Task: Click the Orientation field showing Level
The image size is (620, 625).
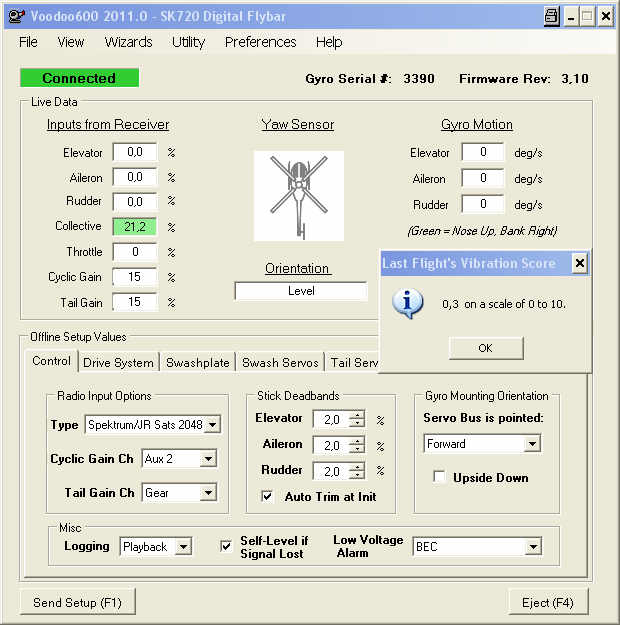Action: 301,291
